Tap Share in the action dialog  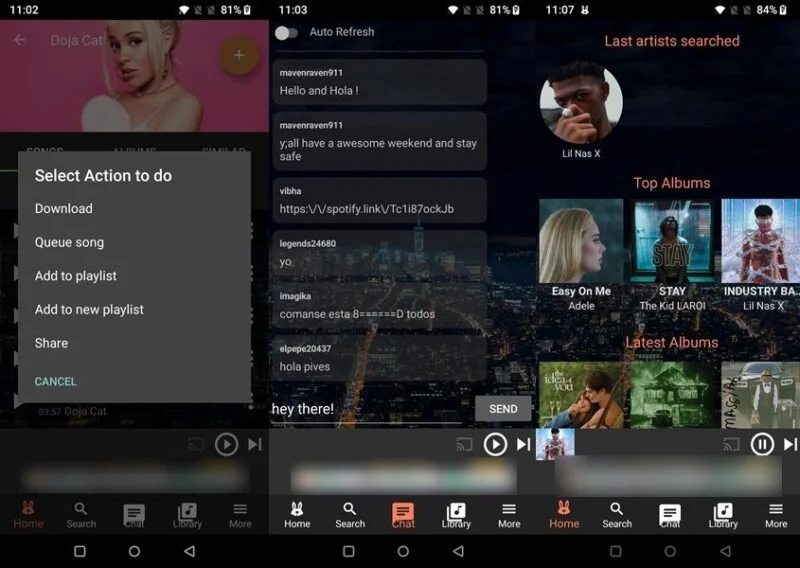[x=51, y=343]
